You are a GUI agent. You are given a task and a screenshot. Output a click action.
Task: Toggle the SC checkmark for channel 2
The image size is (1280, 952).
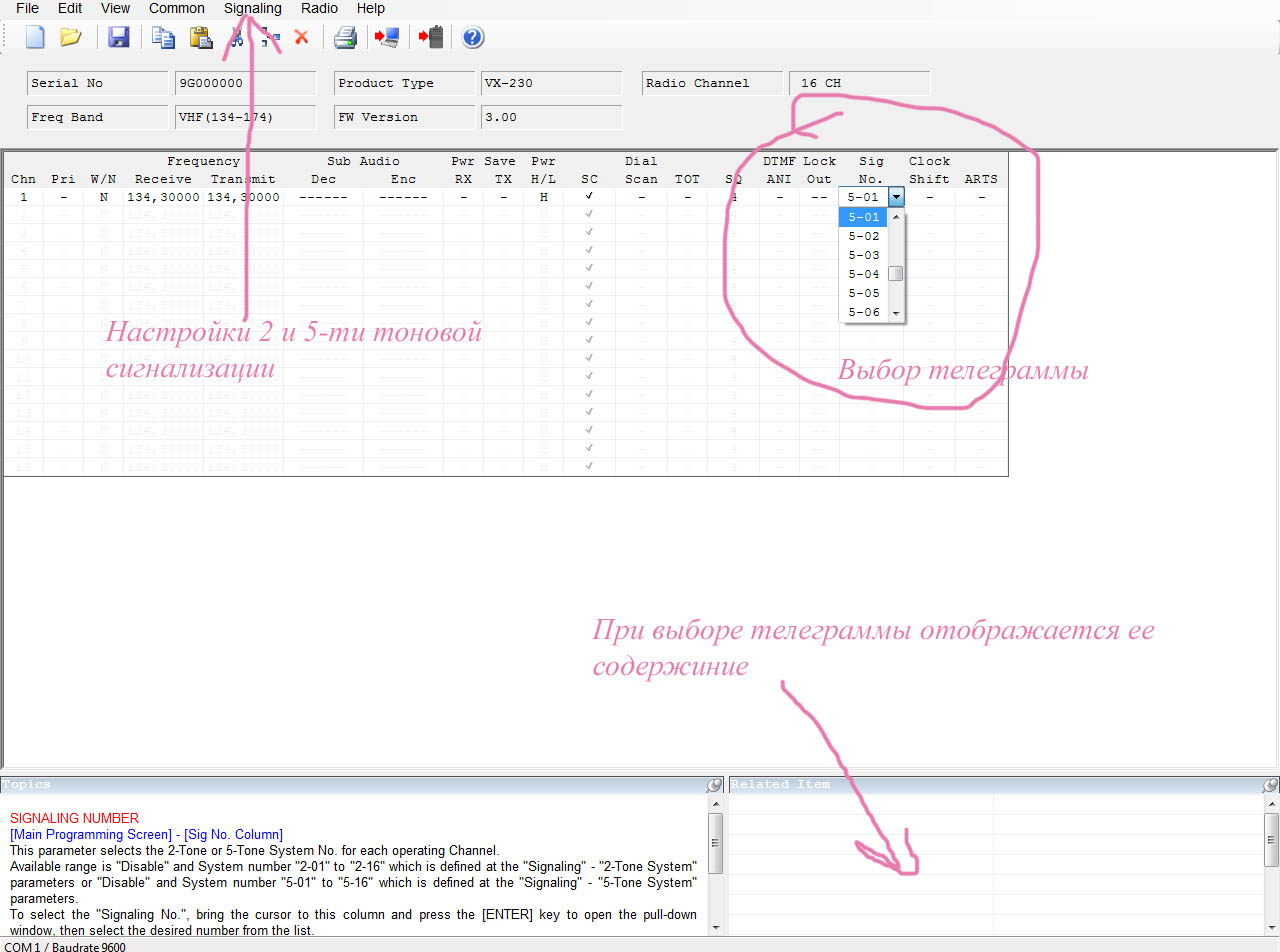coord(590,215)
